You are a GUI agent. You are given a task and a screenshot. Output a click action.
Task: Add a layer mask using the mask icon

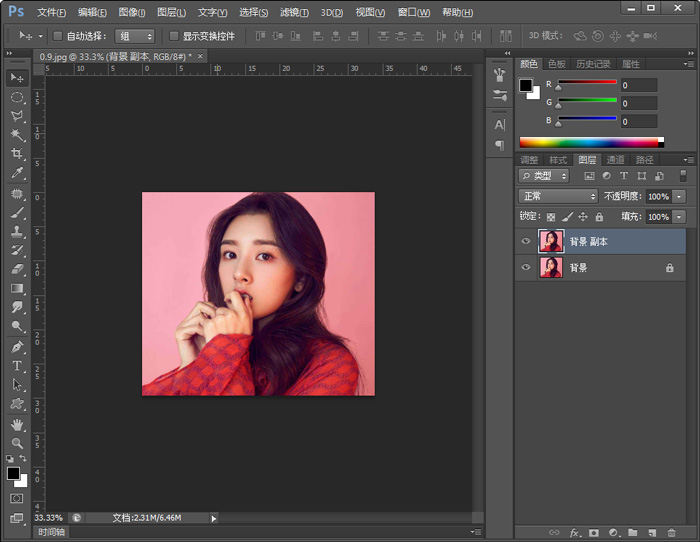tap(594, 533)
